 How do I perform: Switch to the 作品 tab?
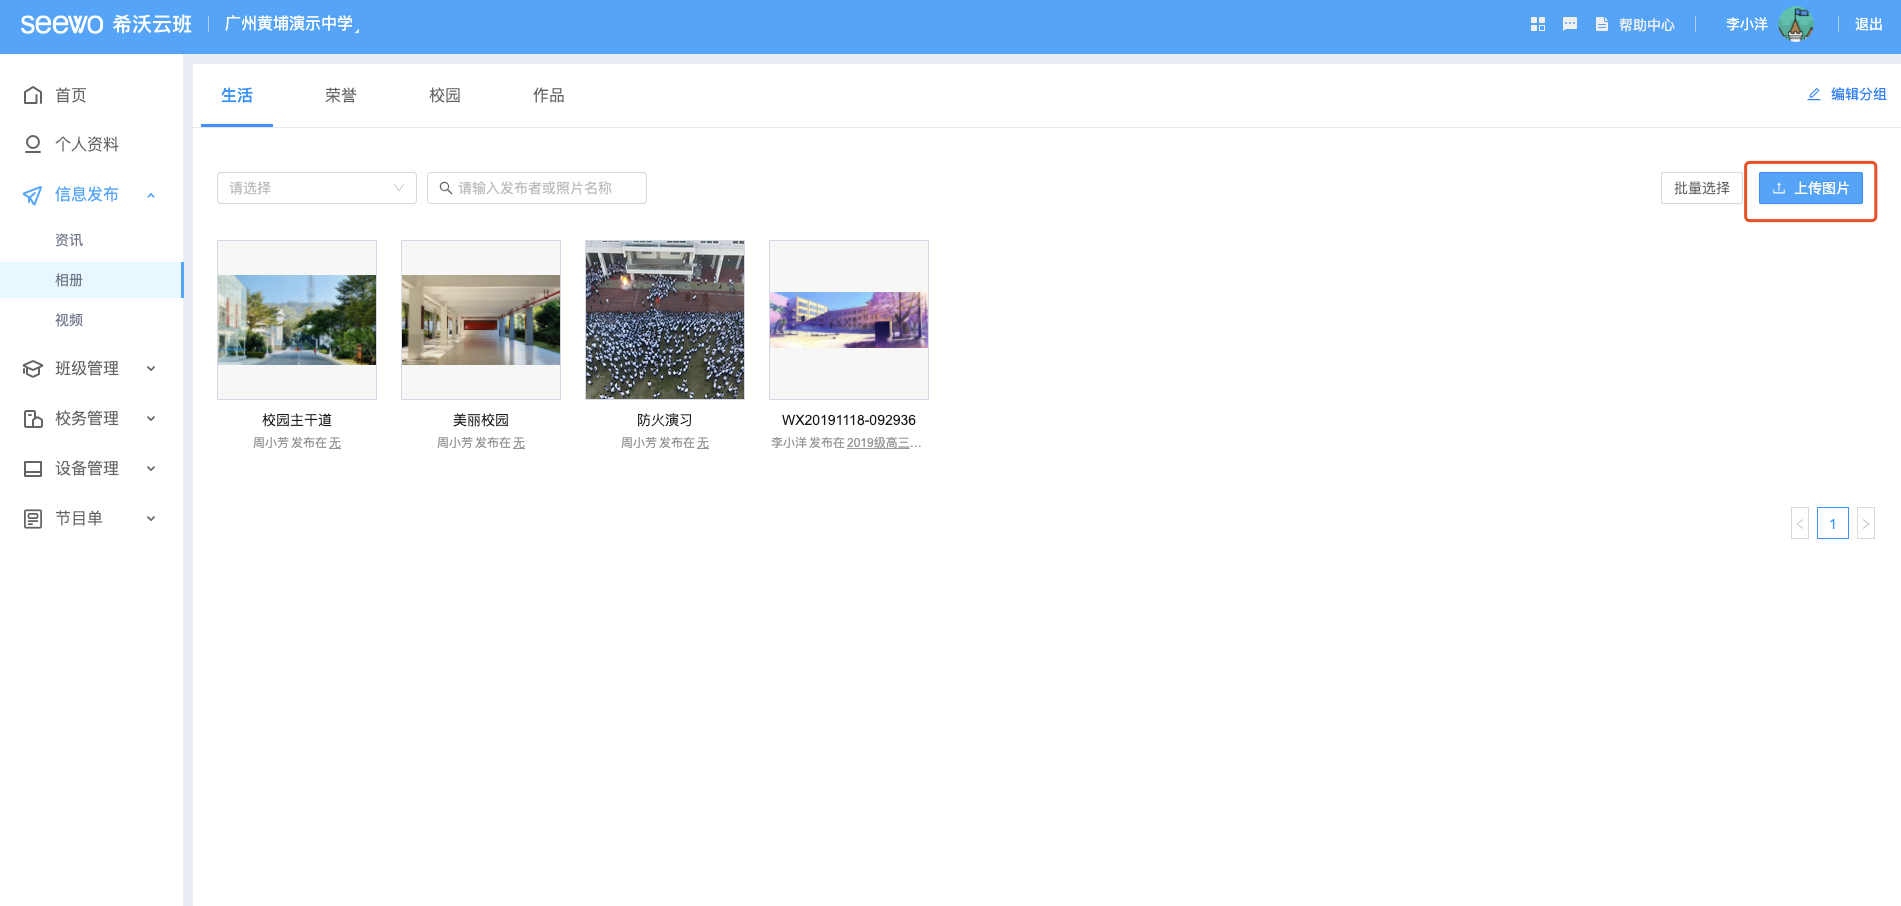548,95
